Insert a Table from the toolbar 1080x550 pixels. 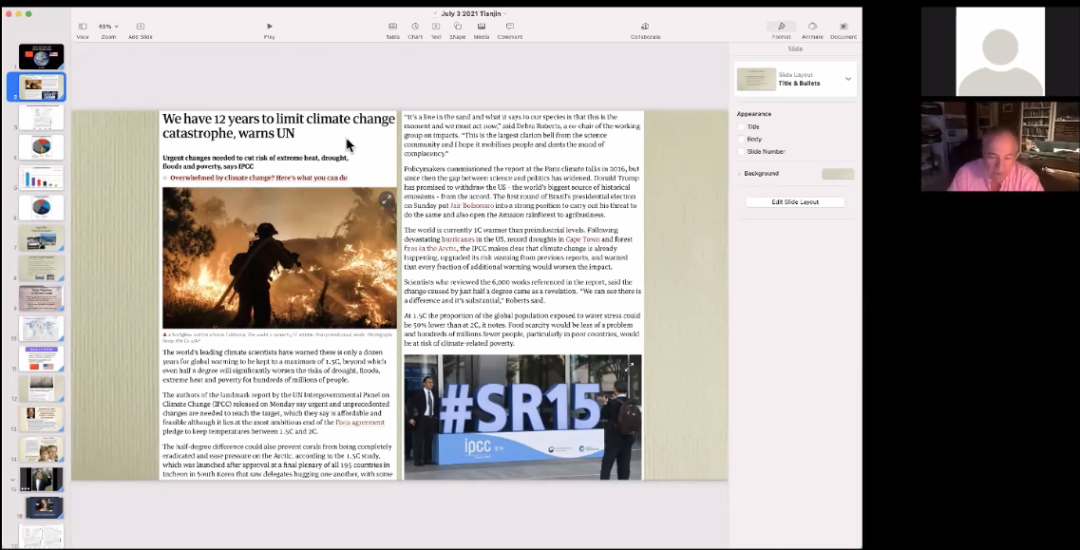pyautogui.click(x=392, y=27)
